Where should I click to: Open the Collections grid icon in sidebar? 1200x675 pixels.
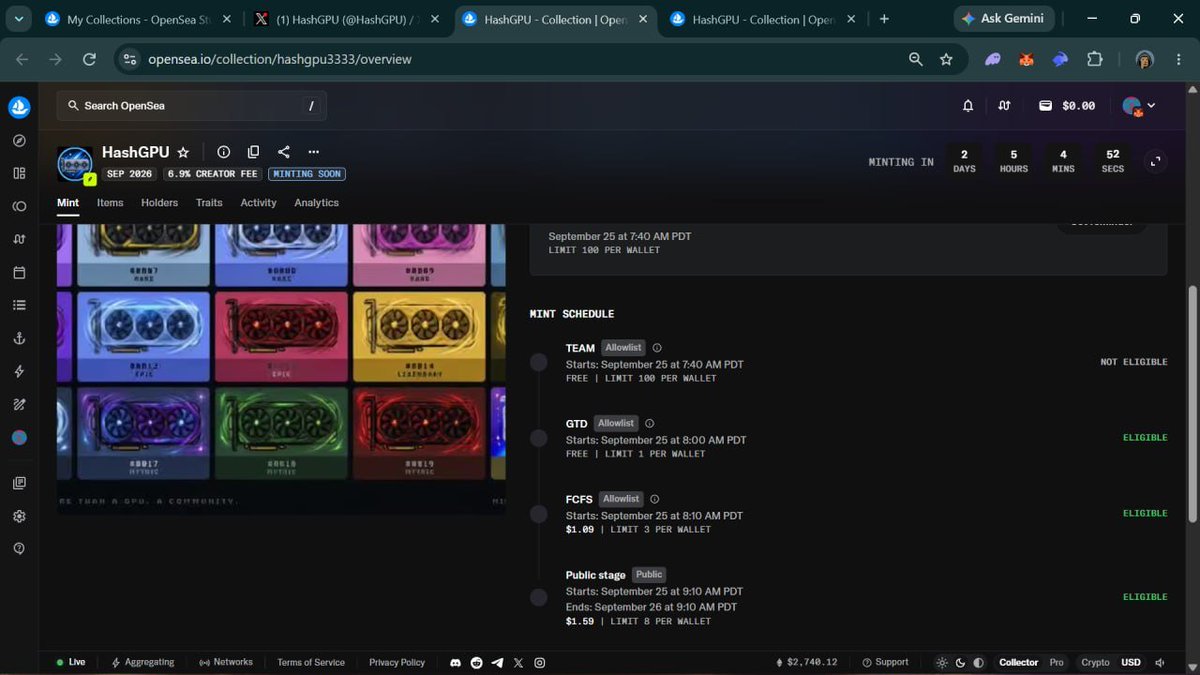click(19, 173)
